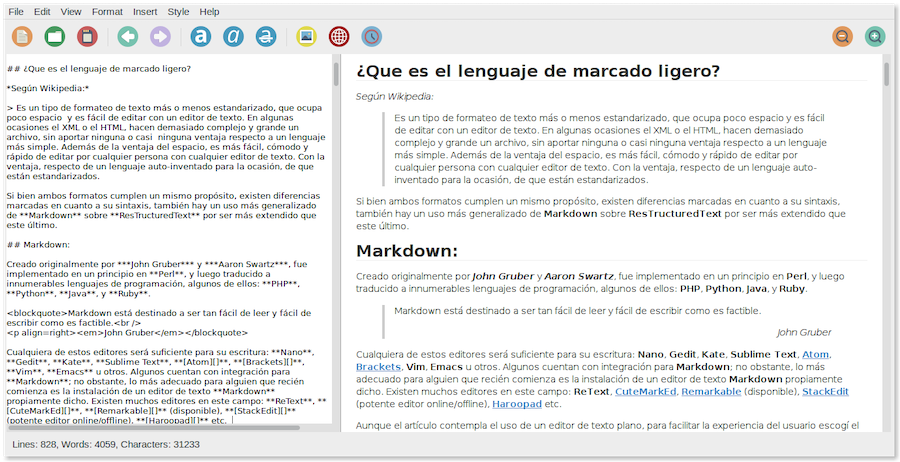Insert timestamp using the clock icon
The height and width of the screenshot is (462, 900).
tap(371, 37)
